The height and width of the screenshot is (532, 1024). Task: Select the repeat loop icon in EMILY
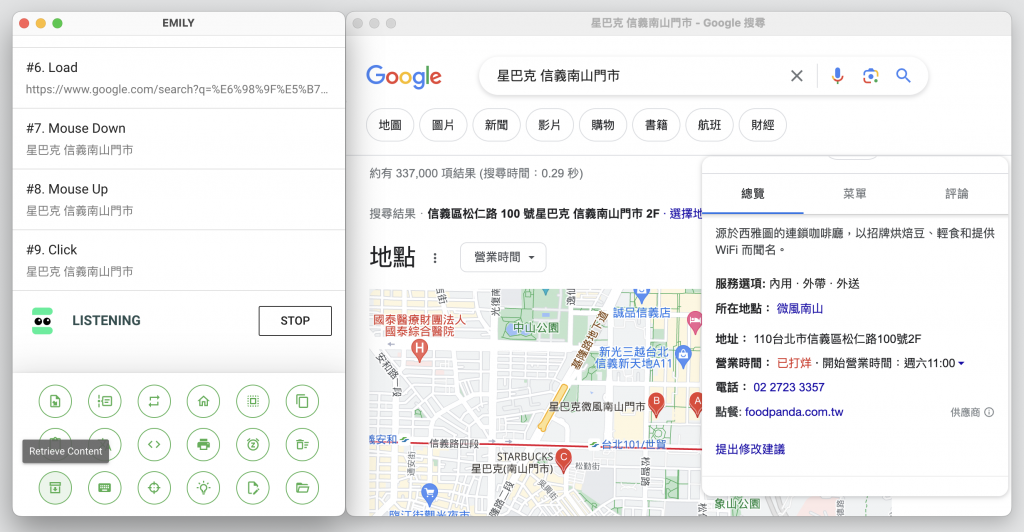coord(154,401)
